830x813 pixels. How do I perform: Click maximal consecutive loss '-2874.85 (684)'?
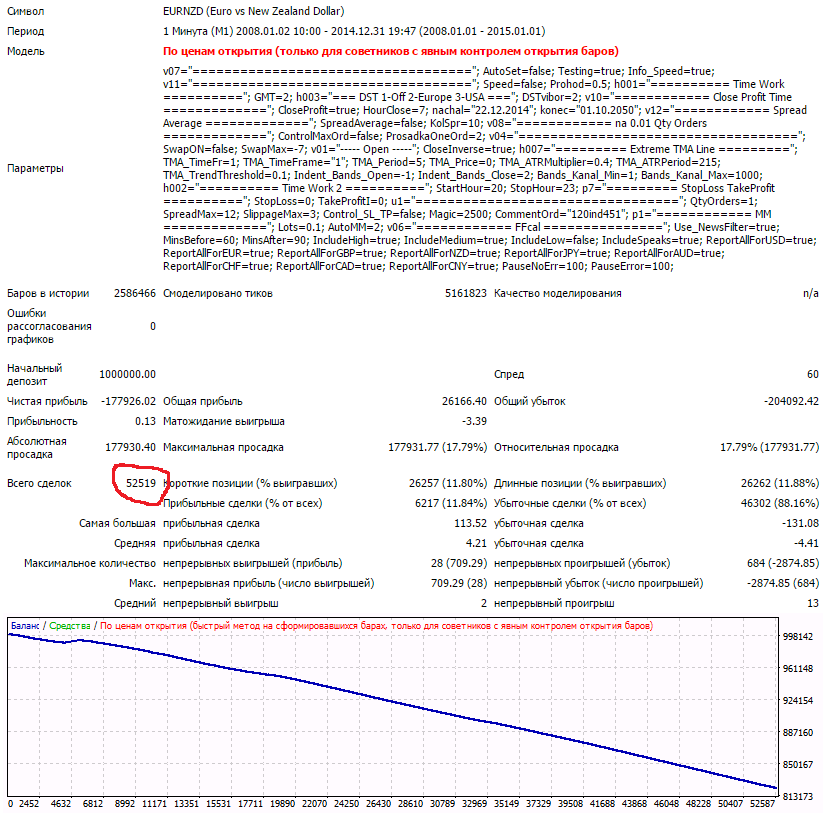click(x=783, y=583)
